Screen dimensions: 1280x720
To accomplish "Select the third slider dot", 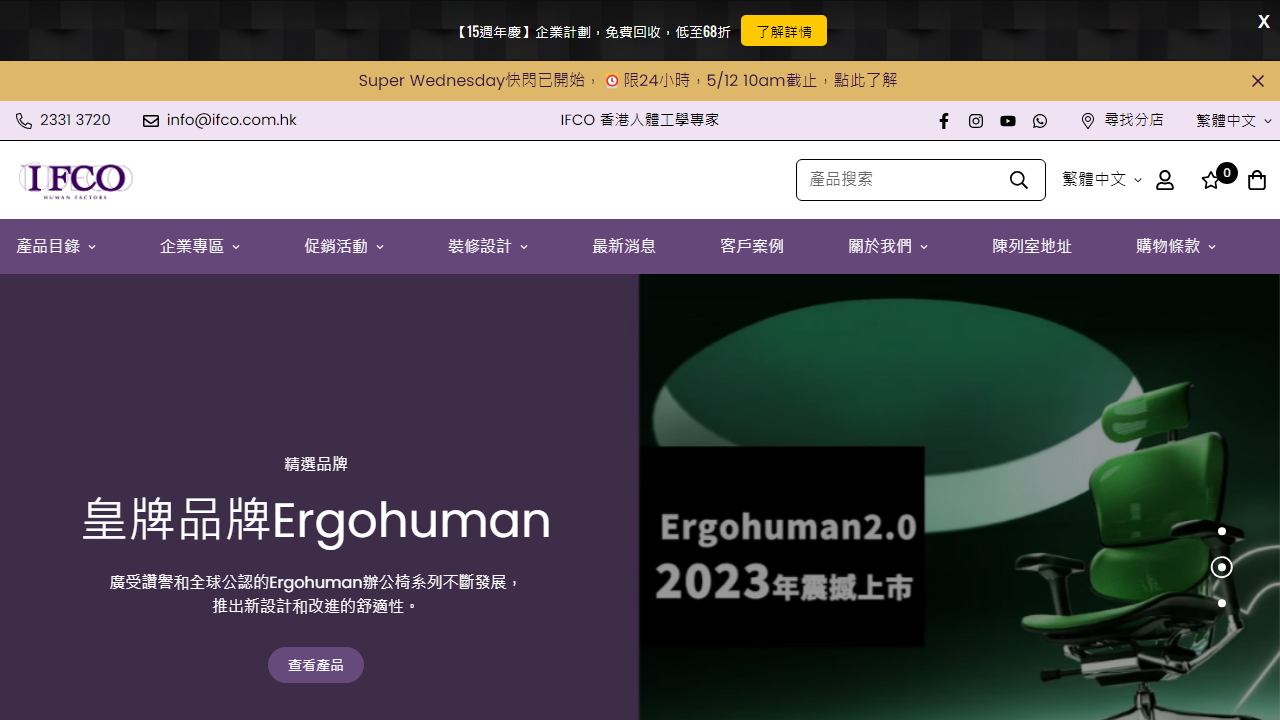I will pos(1222,603).
